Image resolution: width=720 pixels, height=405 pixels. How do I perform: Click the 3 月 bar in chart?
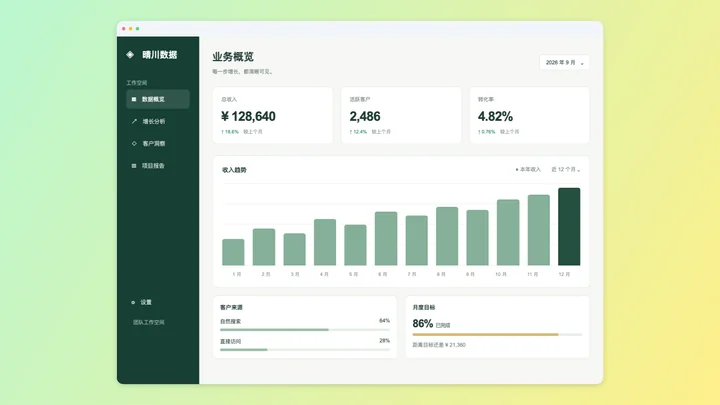tap(294, 249)
